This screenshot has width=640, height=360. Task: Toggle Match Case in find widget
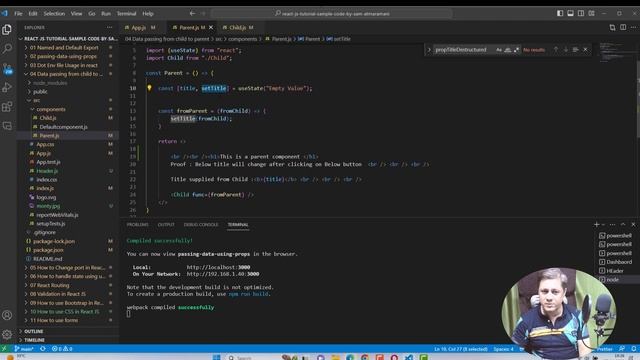coord(499,50)
